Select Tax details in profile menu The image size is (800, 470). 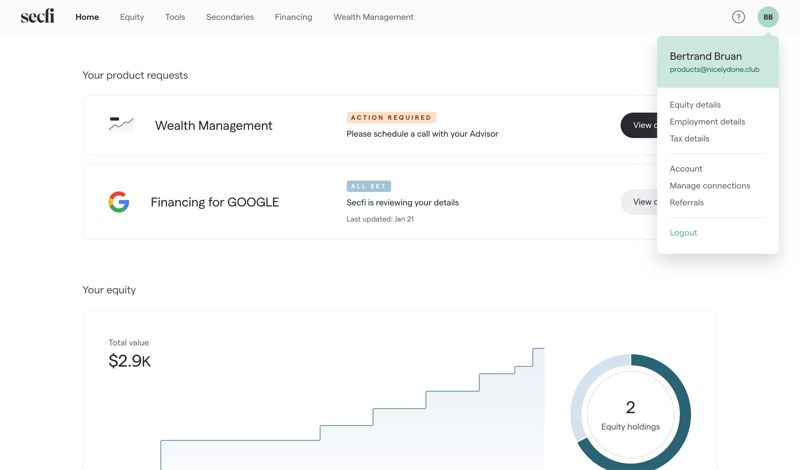tap(689, 138)
